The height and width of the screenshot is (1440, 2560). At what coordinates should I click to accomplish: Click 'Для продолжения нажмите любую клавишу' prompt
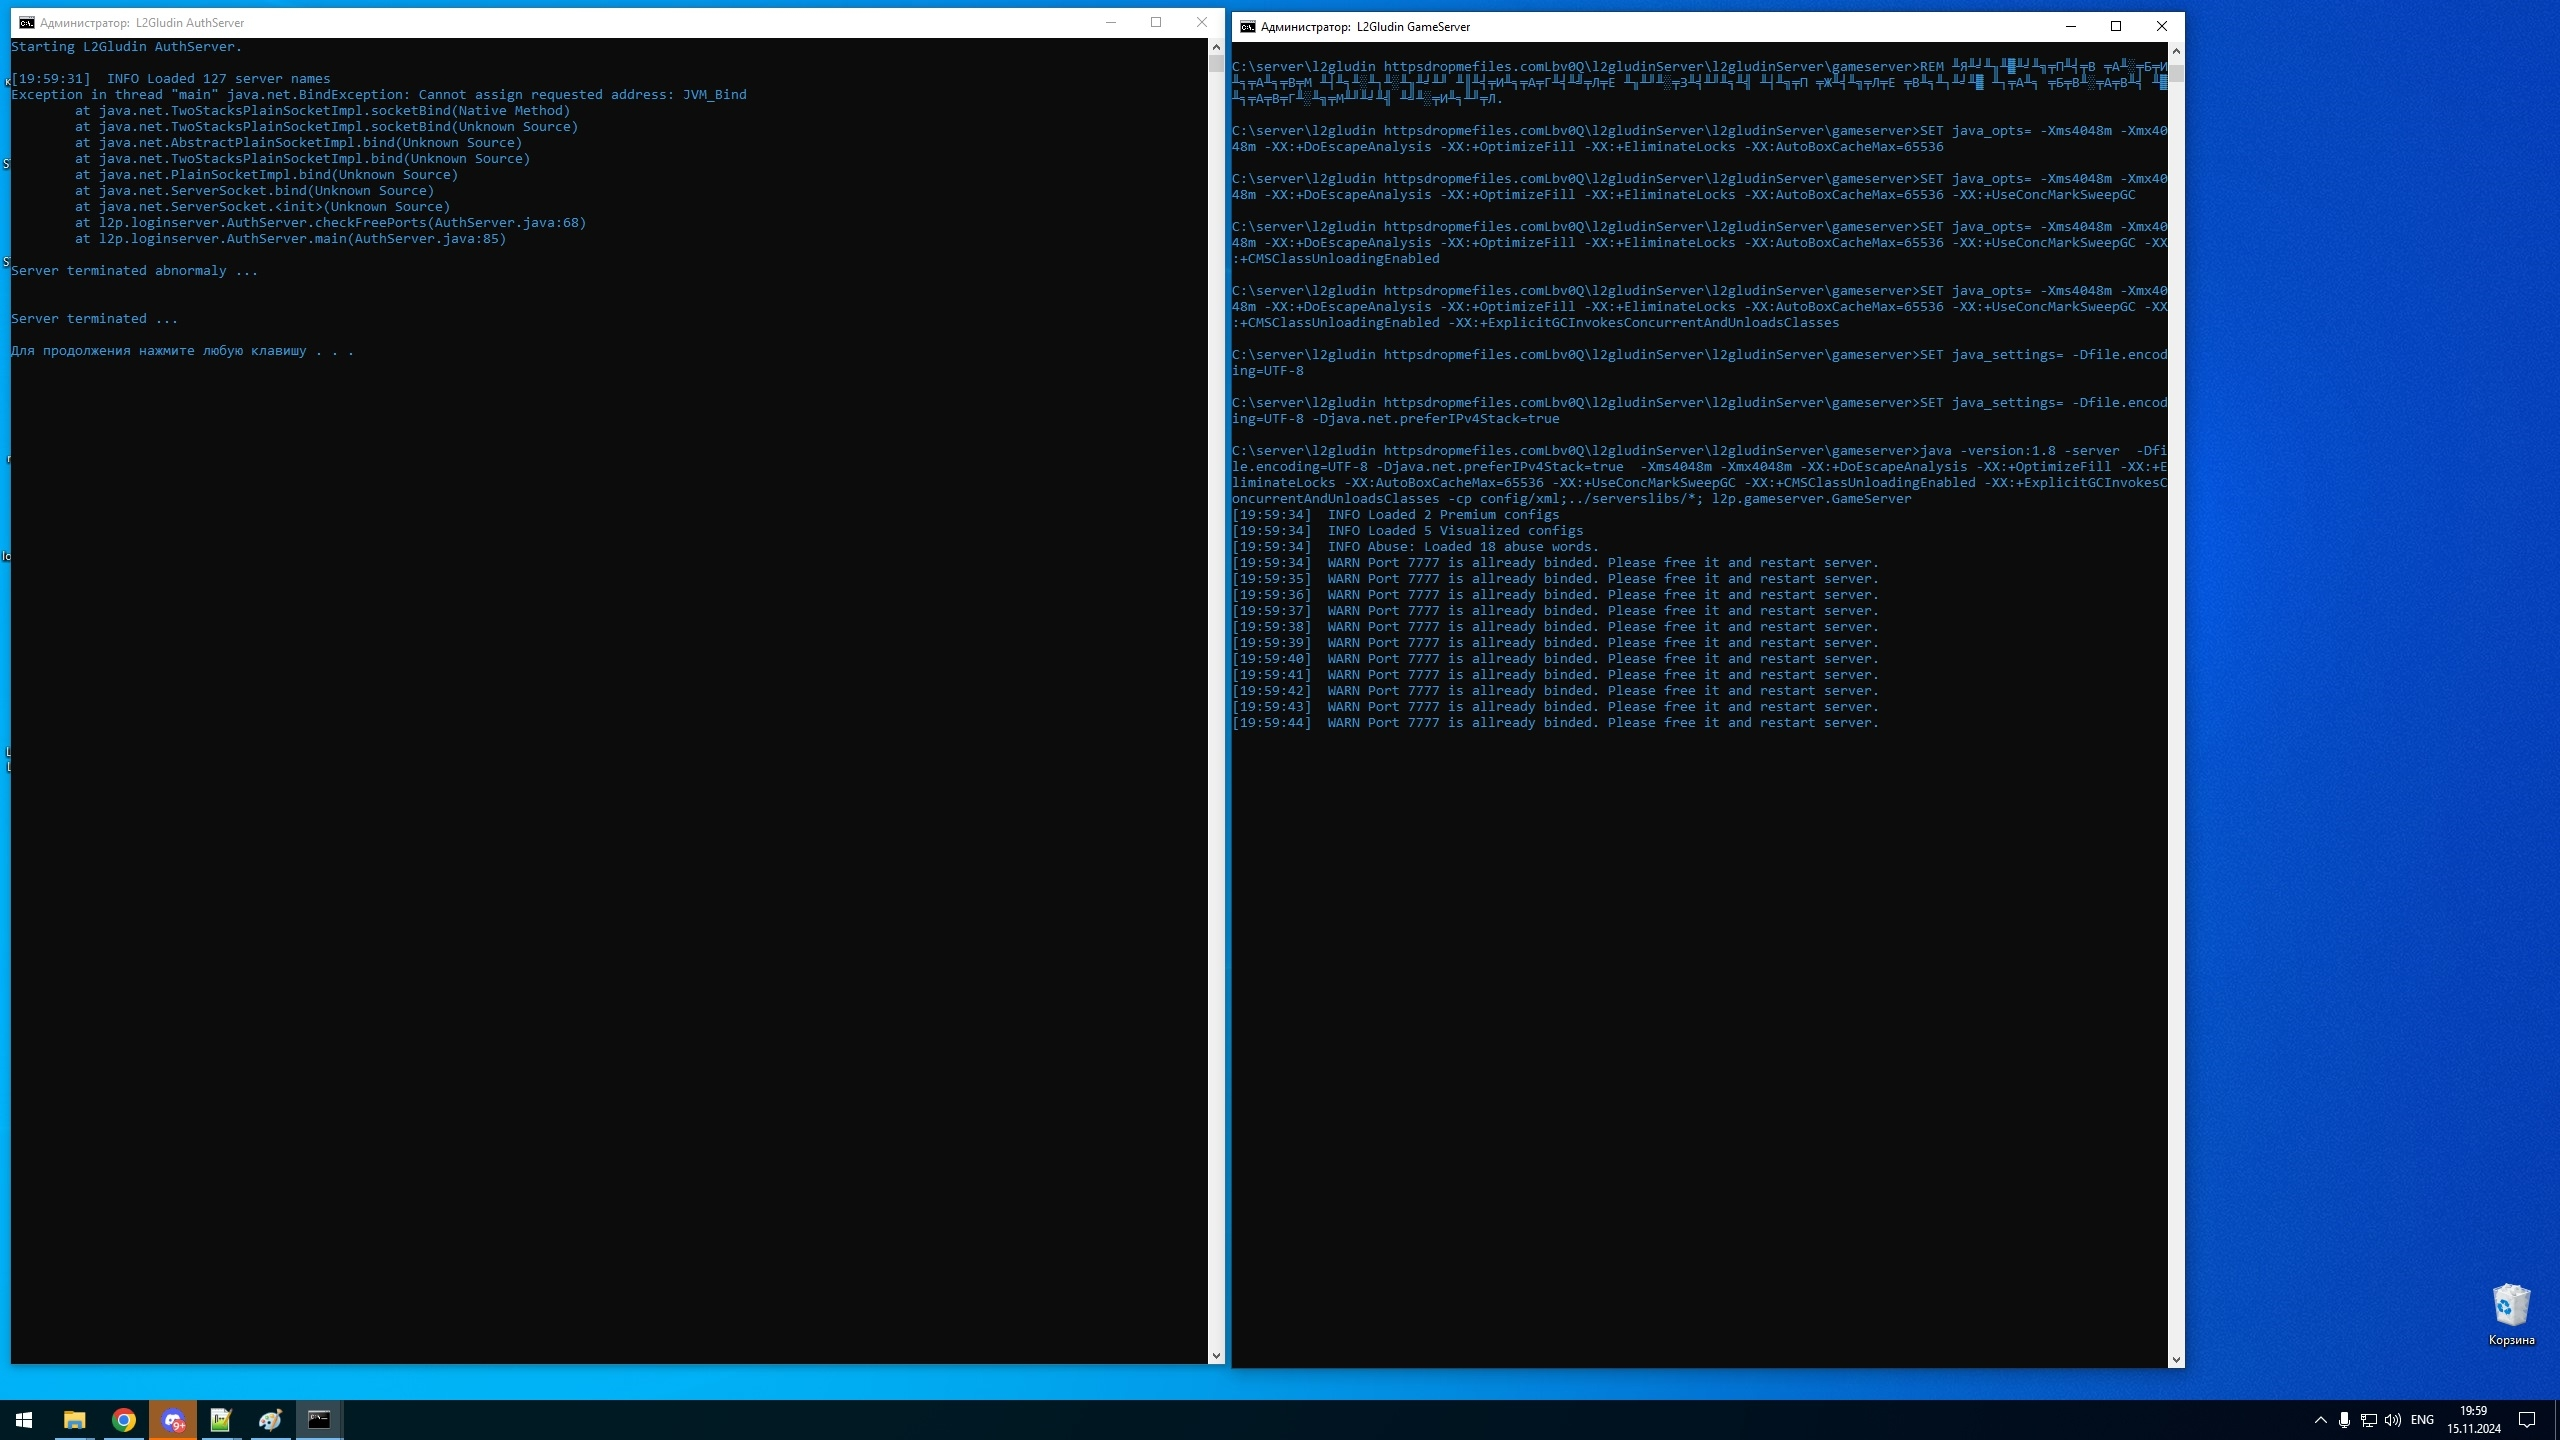click(x=183, y=351)
